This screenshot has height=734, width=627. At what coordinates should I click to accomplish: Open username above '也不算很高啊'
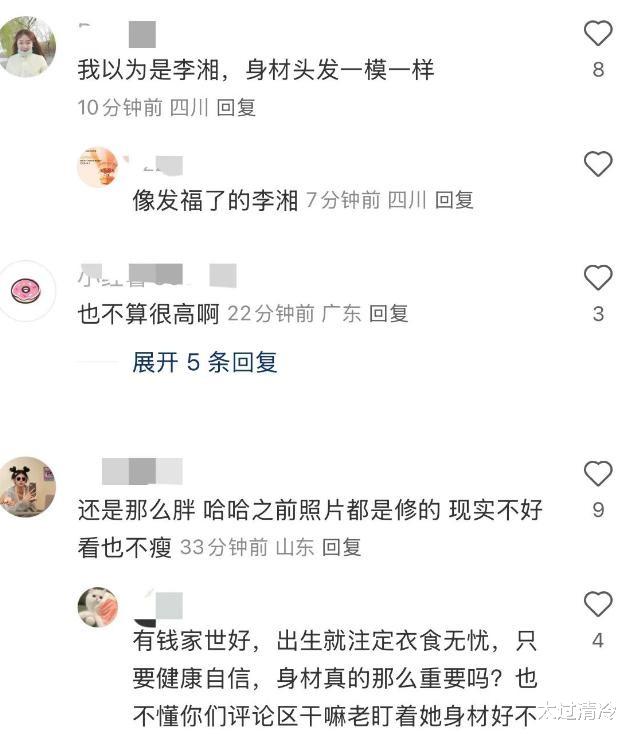coord(157,275)
